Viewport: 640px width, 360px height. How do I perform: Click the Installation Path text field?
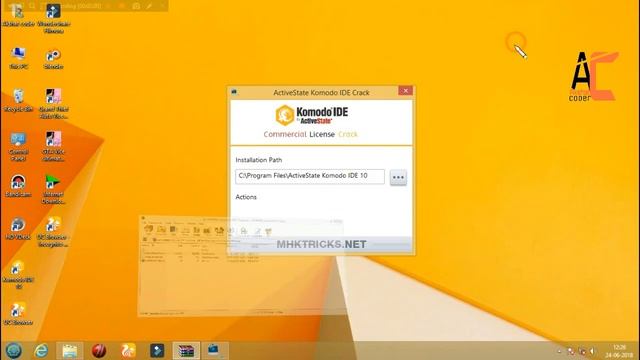pos(310,176)
